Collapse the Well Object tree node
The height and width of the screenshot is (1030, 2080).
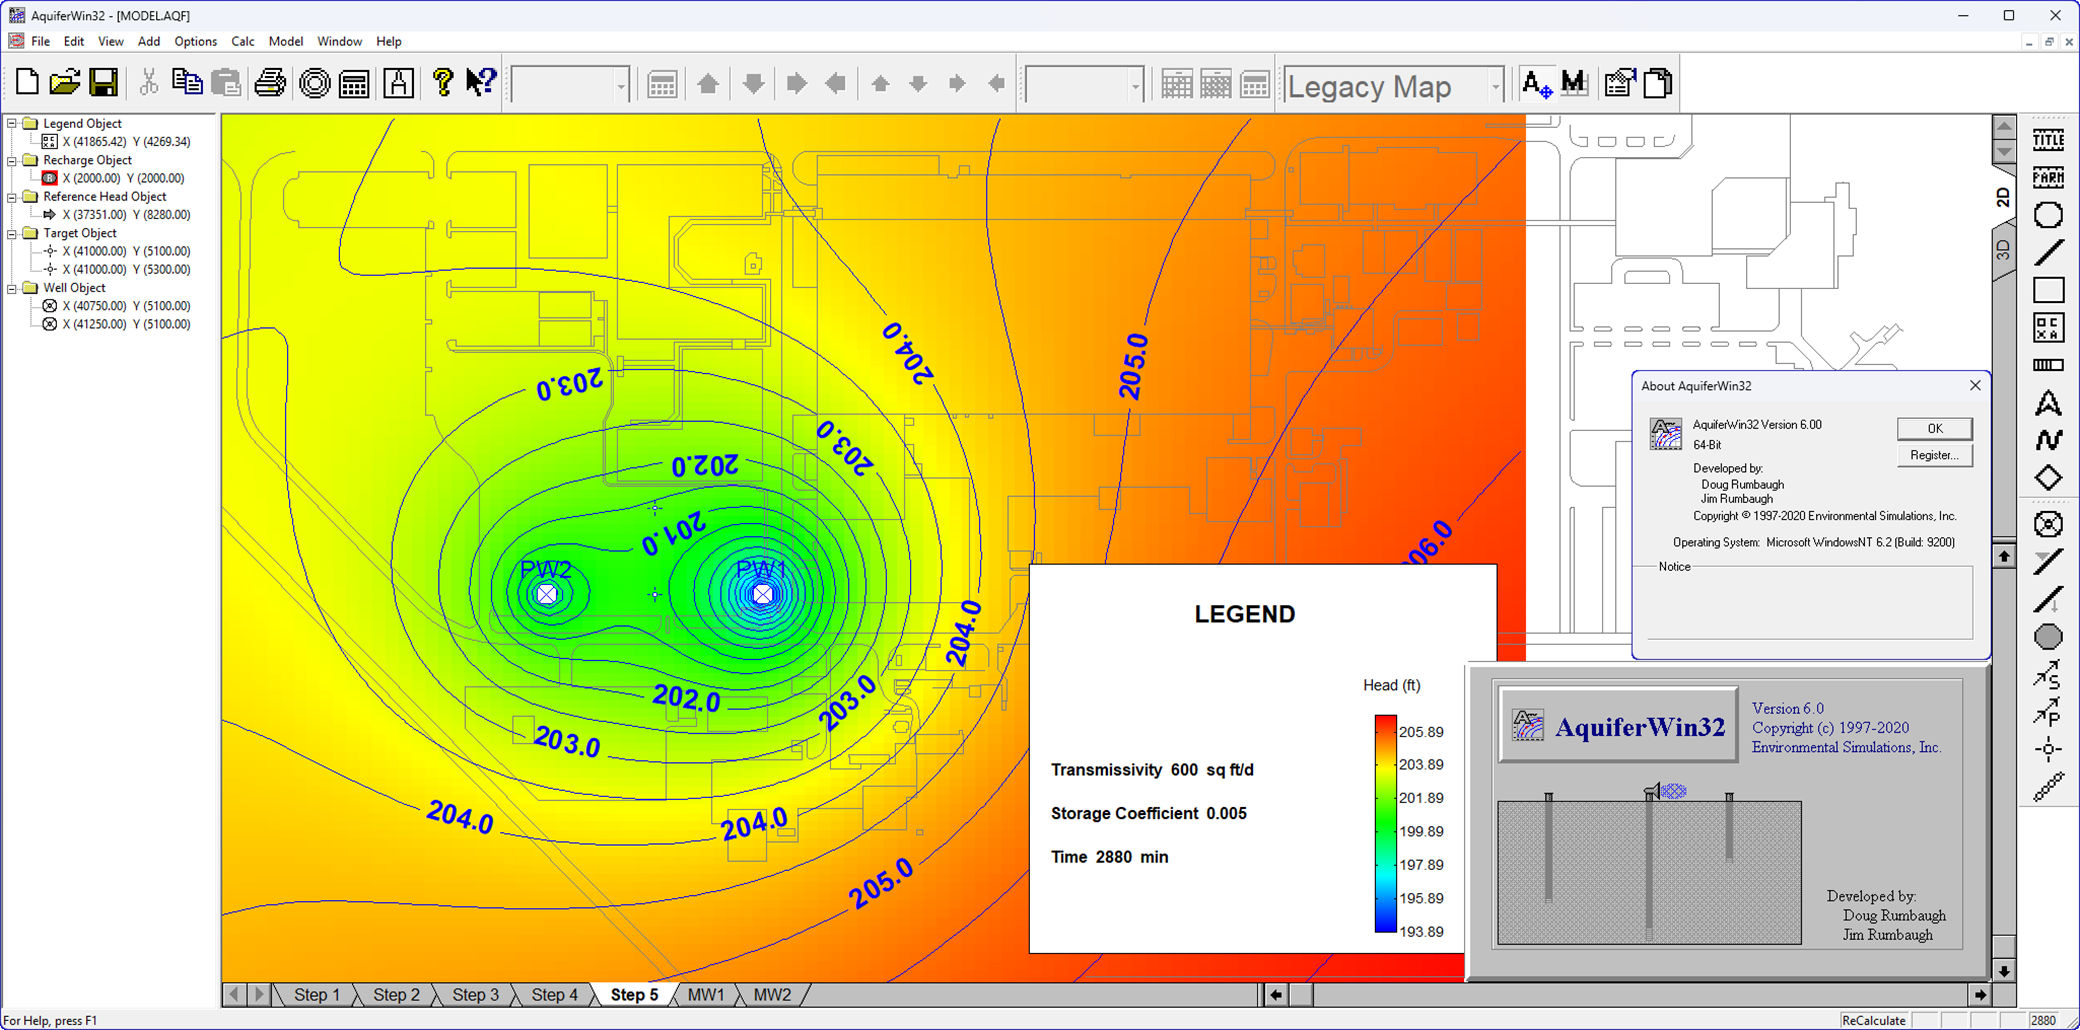[x=12, y=288]
